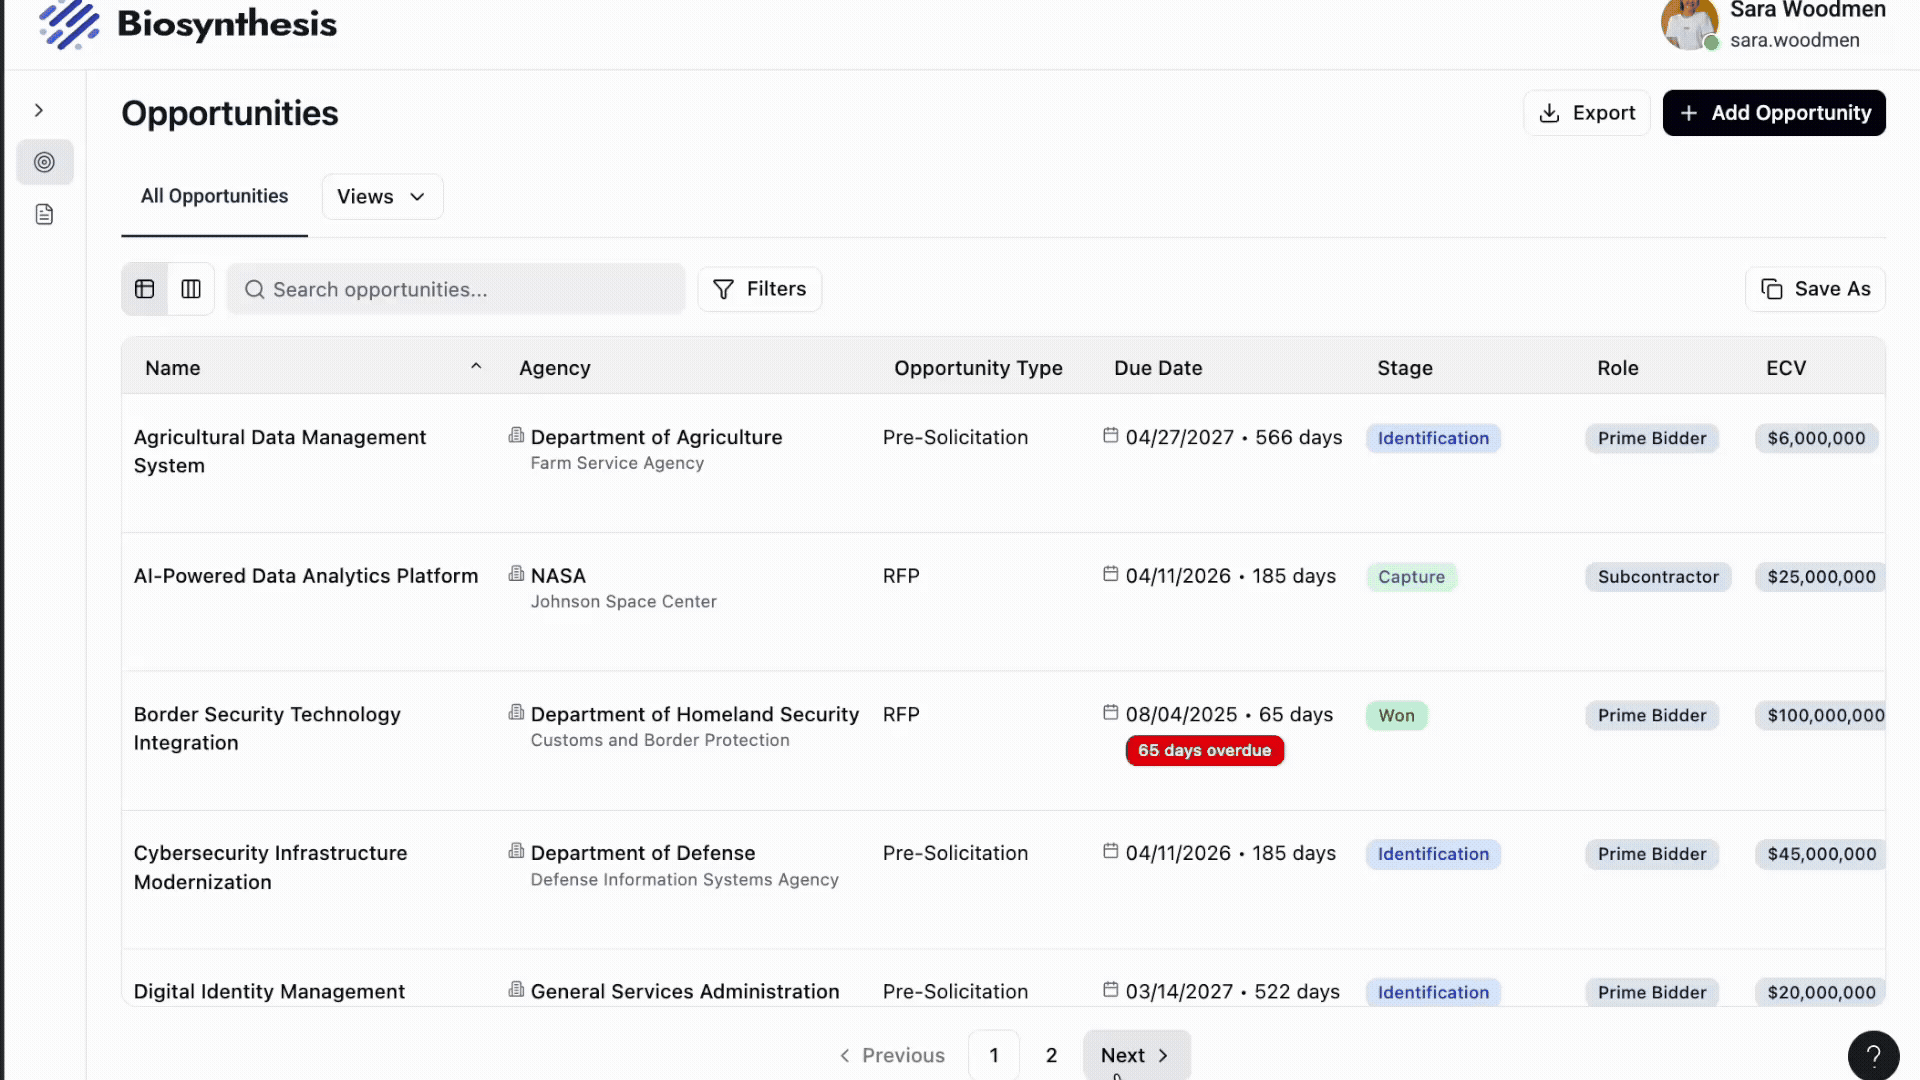1920x1080 pixels.
Task: Switch to the All Opportunities tab
Action: click(213, 196)
